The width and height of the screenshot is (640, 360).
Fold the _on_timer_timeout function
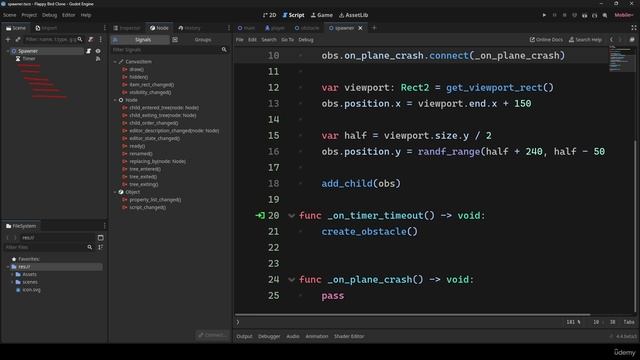coord(291,216)
